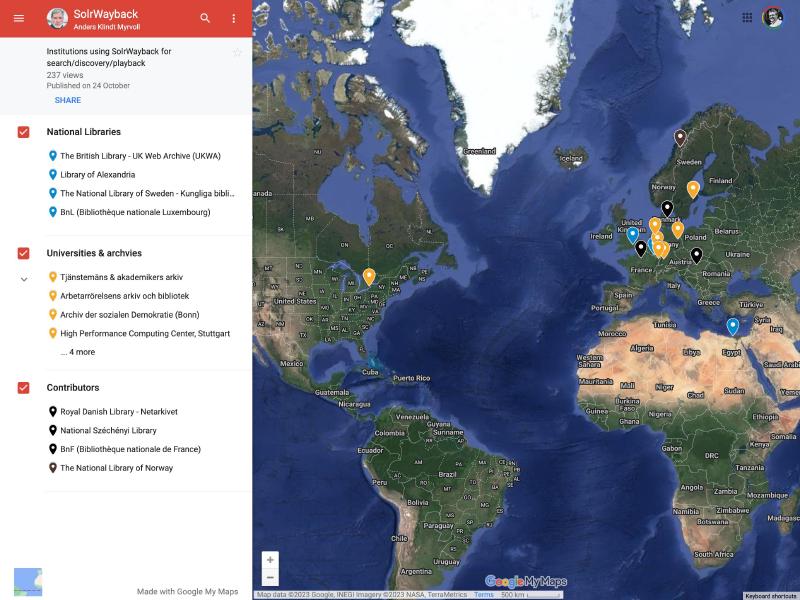Screen dimensions: 800x600
Task: Click the blue map pin in Egypt
Action: 733,325
